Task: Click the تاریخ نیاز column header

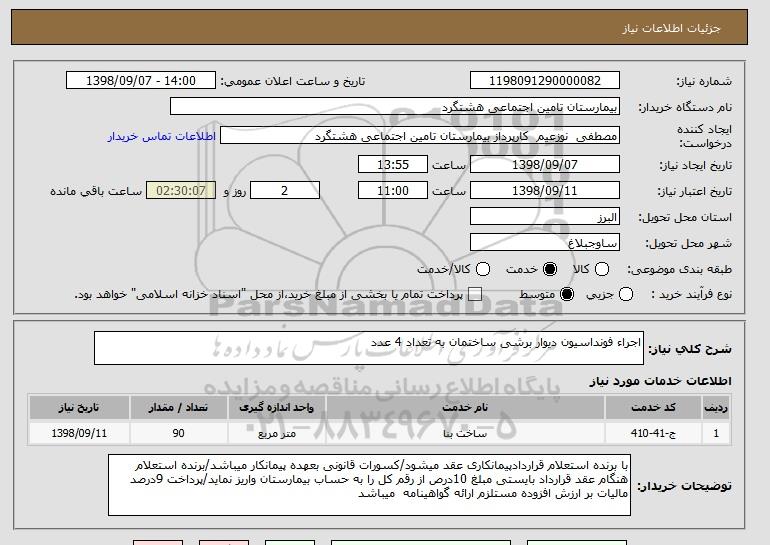Action: point(79,408)
